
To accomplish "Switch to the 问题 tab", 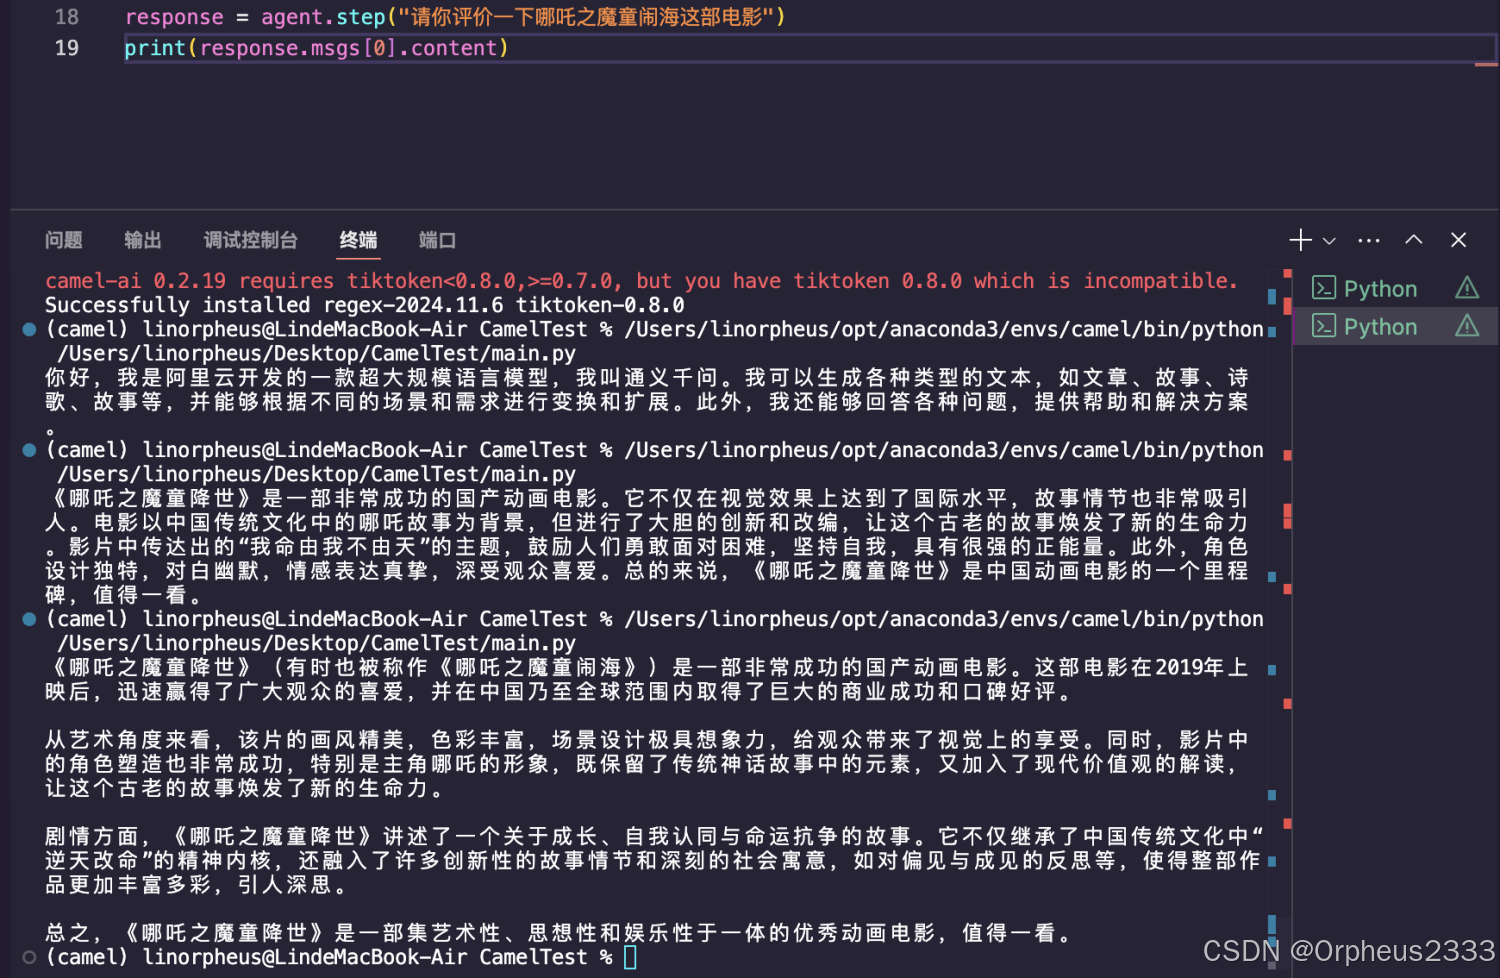I will (63, 240).
